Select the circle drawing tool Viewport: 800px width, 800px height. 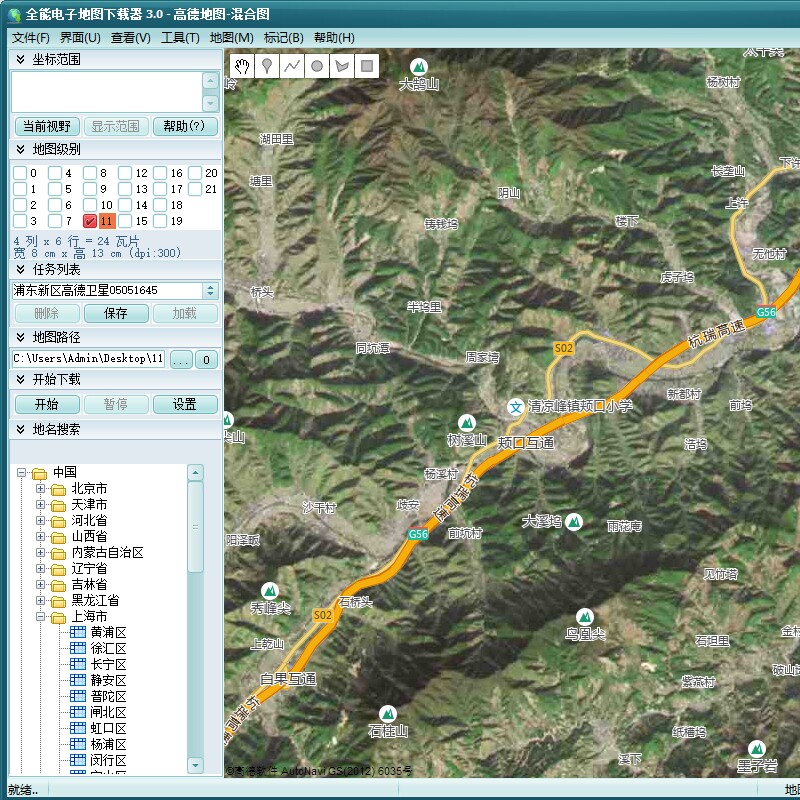tap(317, 66)
